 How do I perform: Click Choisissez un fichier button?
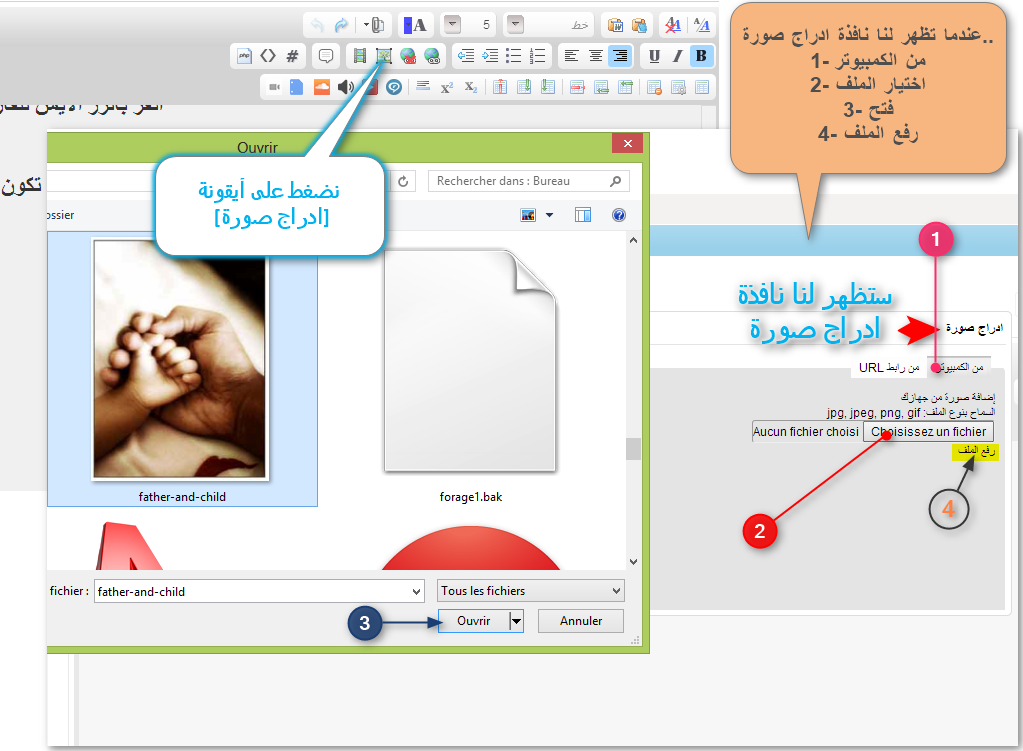pos(928,432)
